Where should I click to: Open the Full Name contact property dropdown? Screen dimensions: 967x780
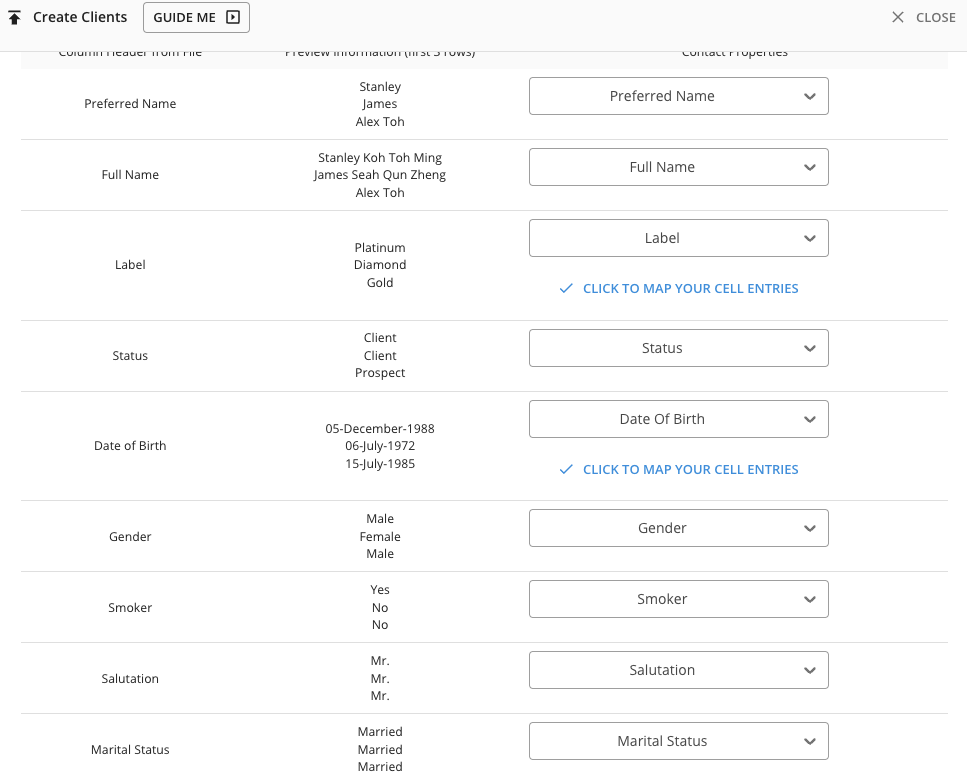(678, 167)
